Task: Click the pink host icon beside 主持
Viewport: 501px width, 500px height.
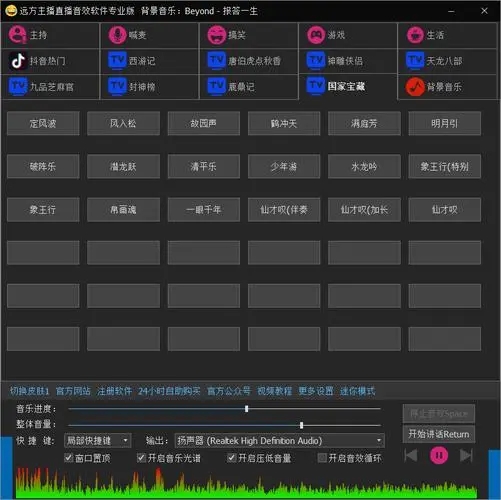Action: [17, 35]
